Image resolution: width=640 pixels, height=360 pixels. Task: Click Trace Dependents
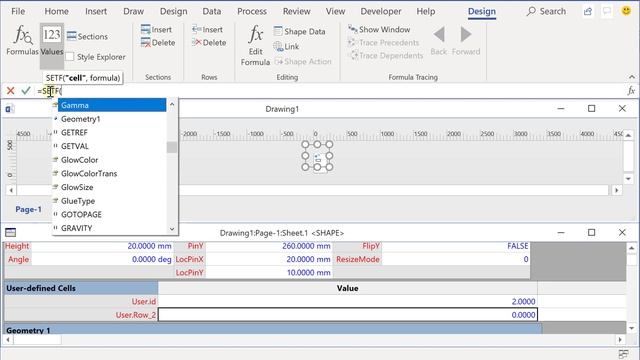[385, 56]
